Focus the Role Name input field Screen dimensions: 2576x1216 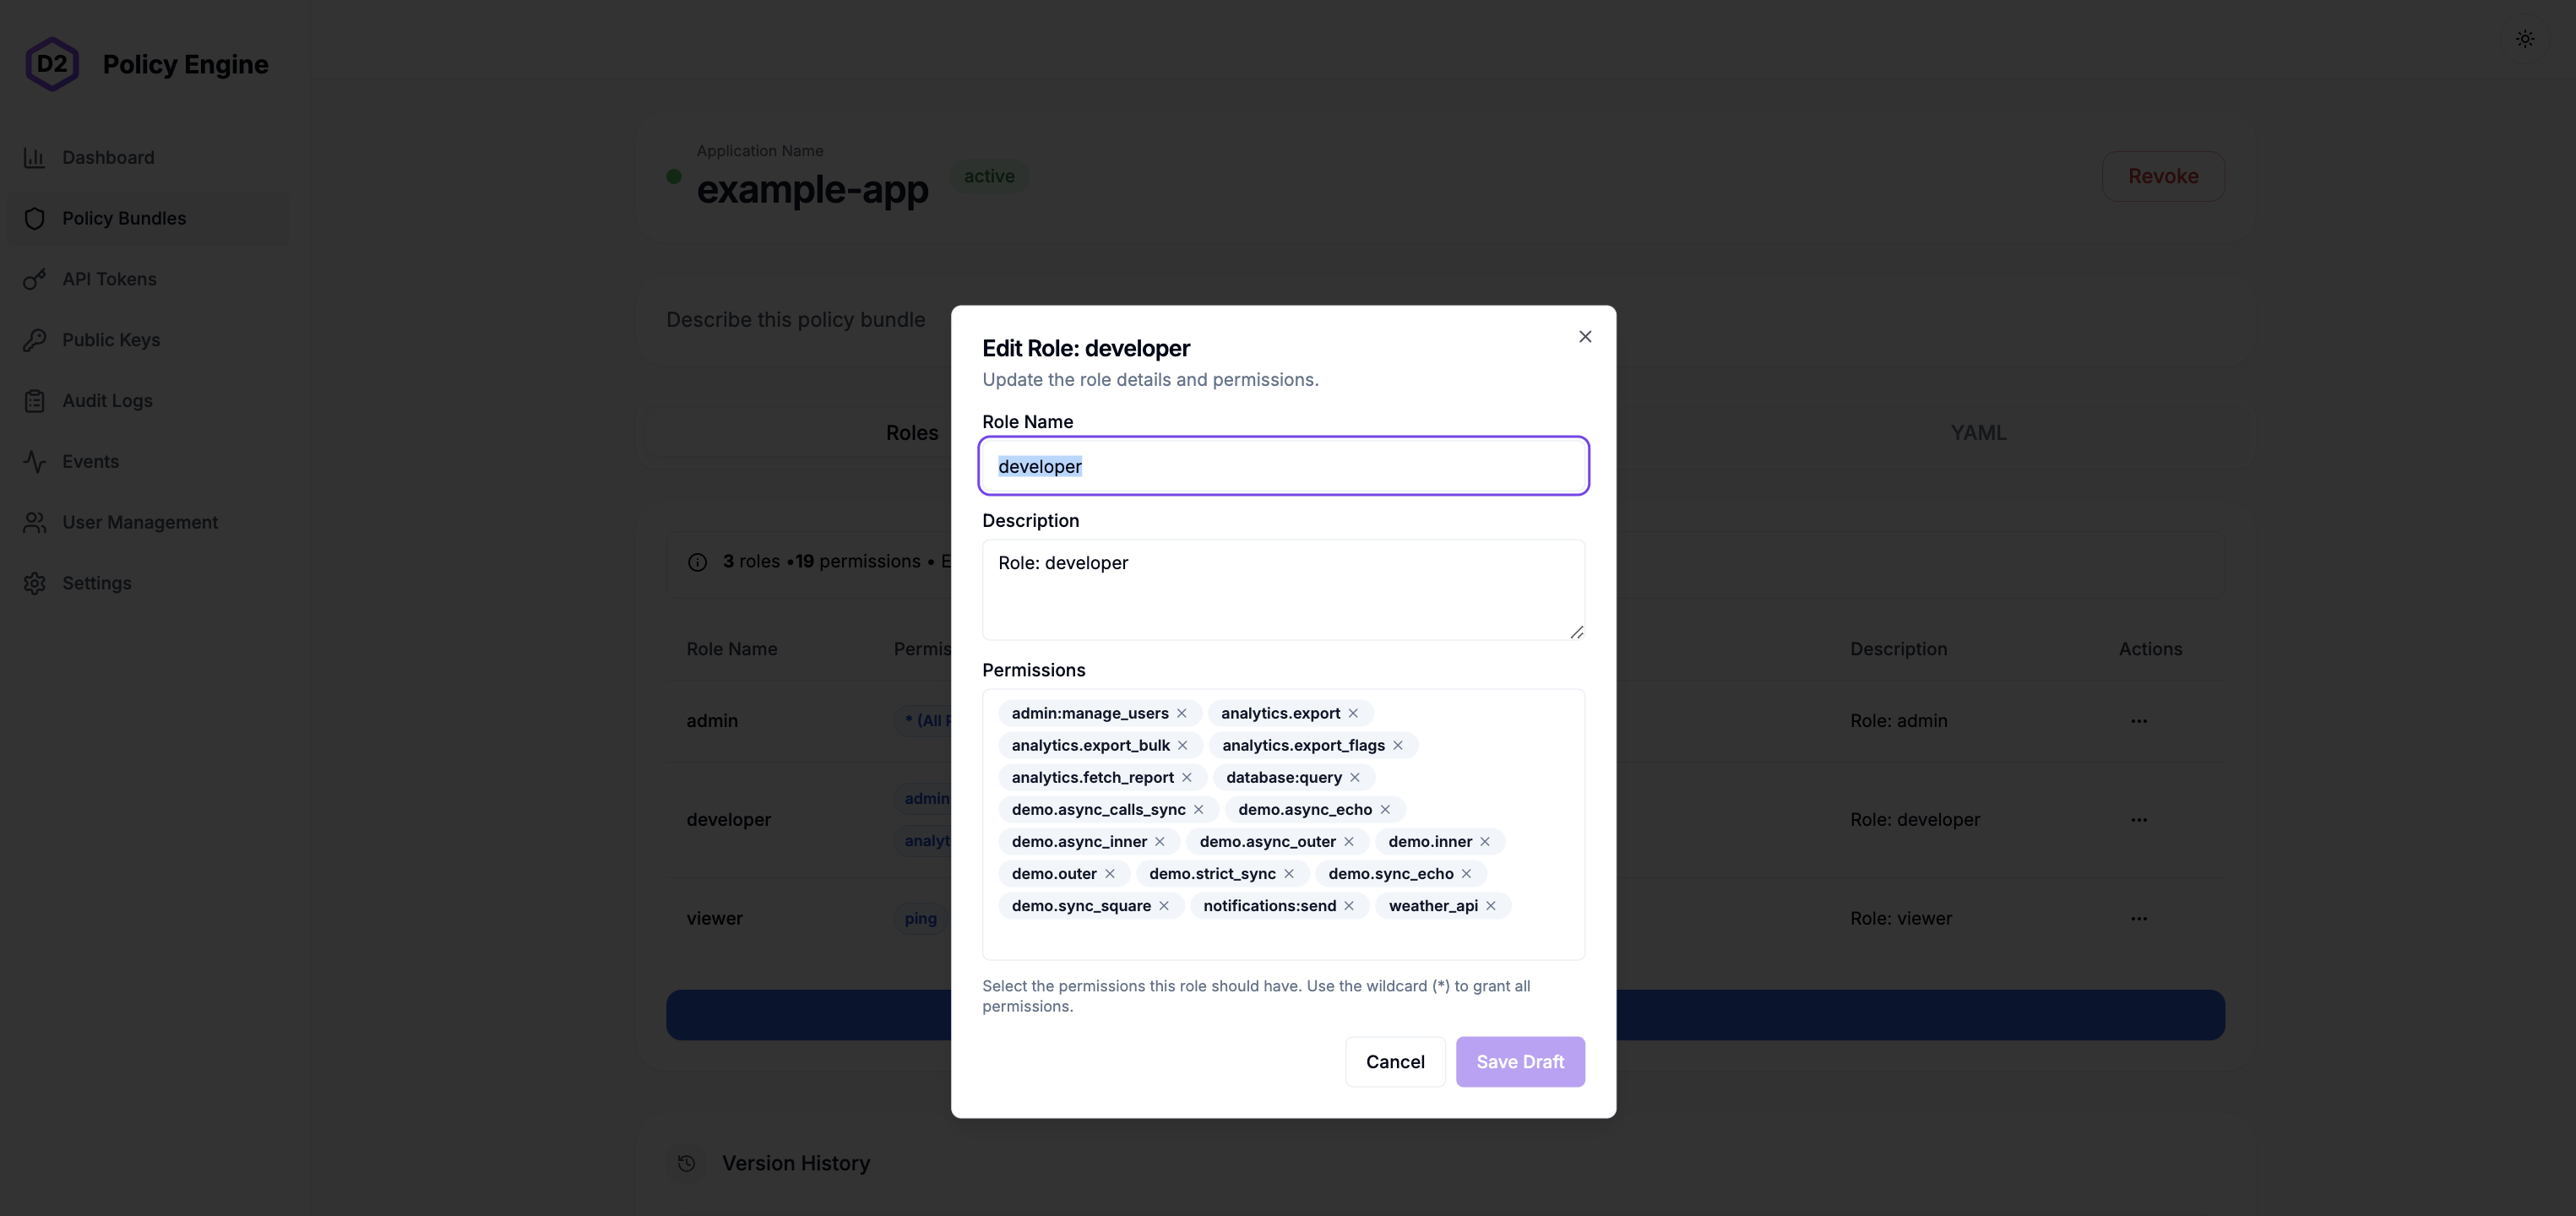(1283, 465)
